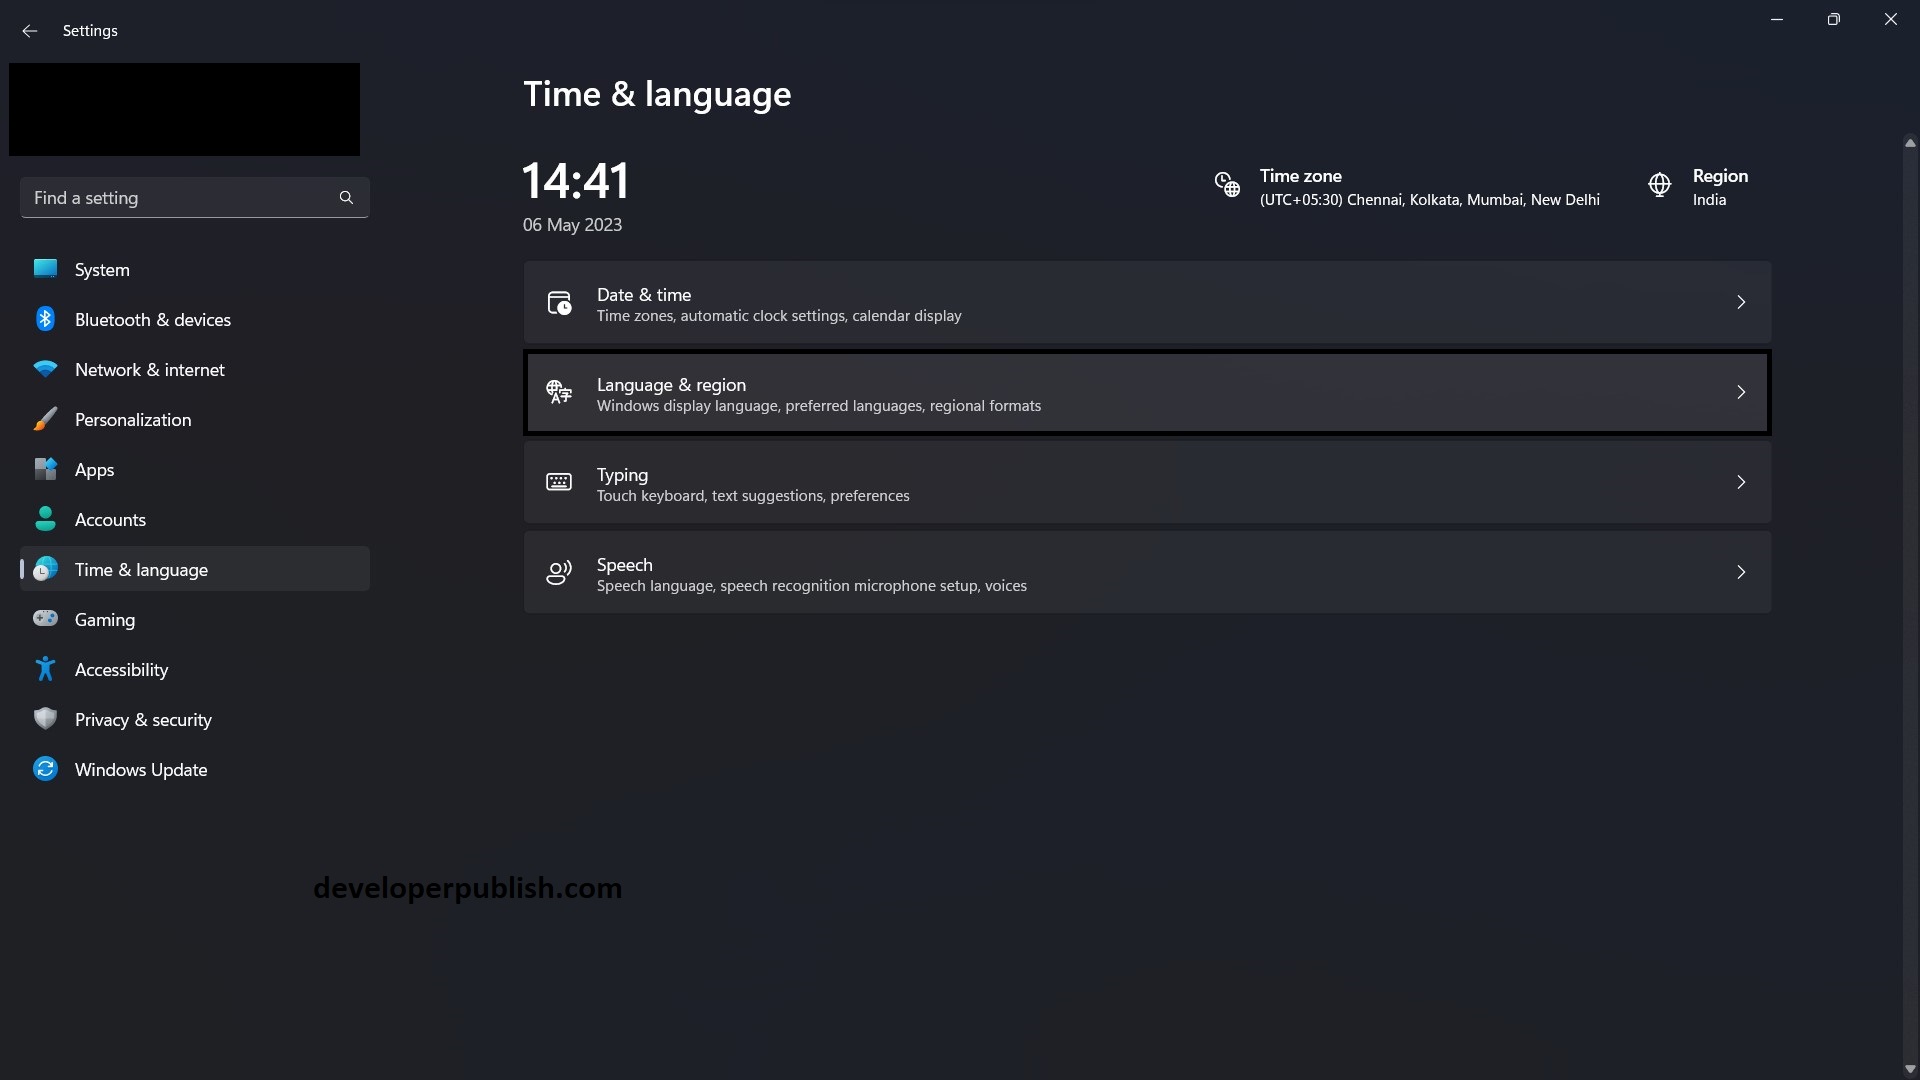Screen dimensions: 1920x1080
Task: Select the Privacy & security shield icon
Action: tap(45, 718)
